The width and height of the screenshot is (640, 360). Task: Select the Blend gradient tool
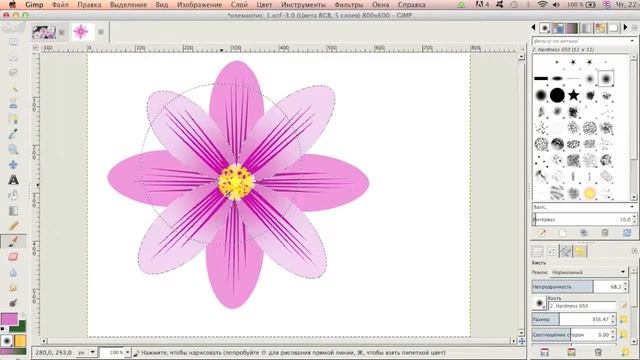point(13,211)
